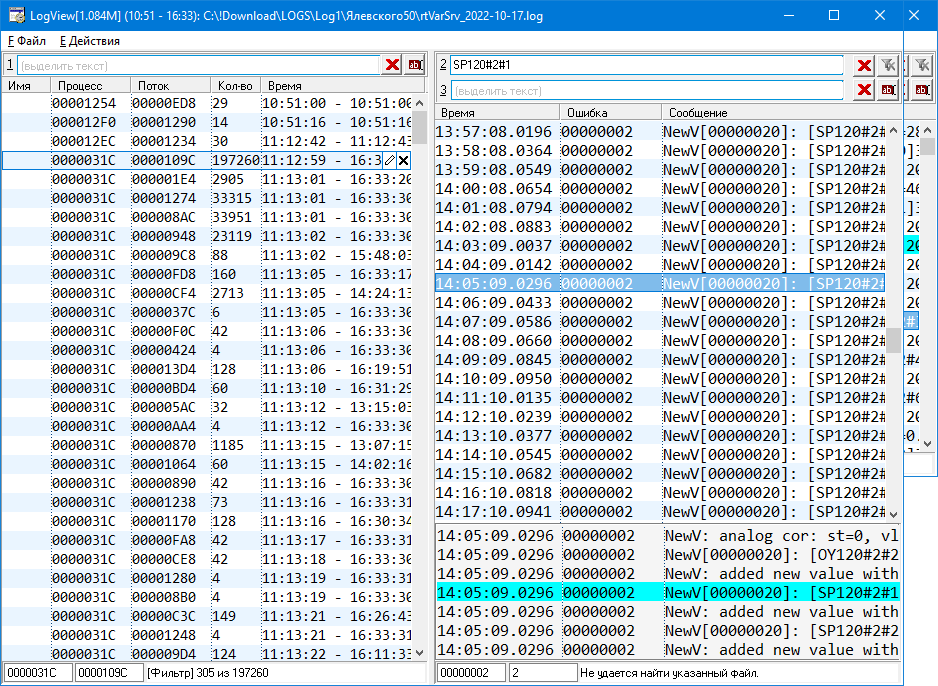
Task: Click status bar text '[Фильтр] 305 из 197260'
Action: click(208, 673)
